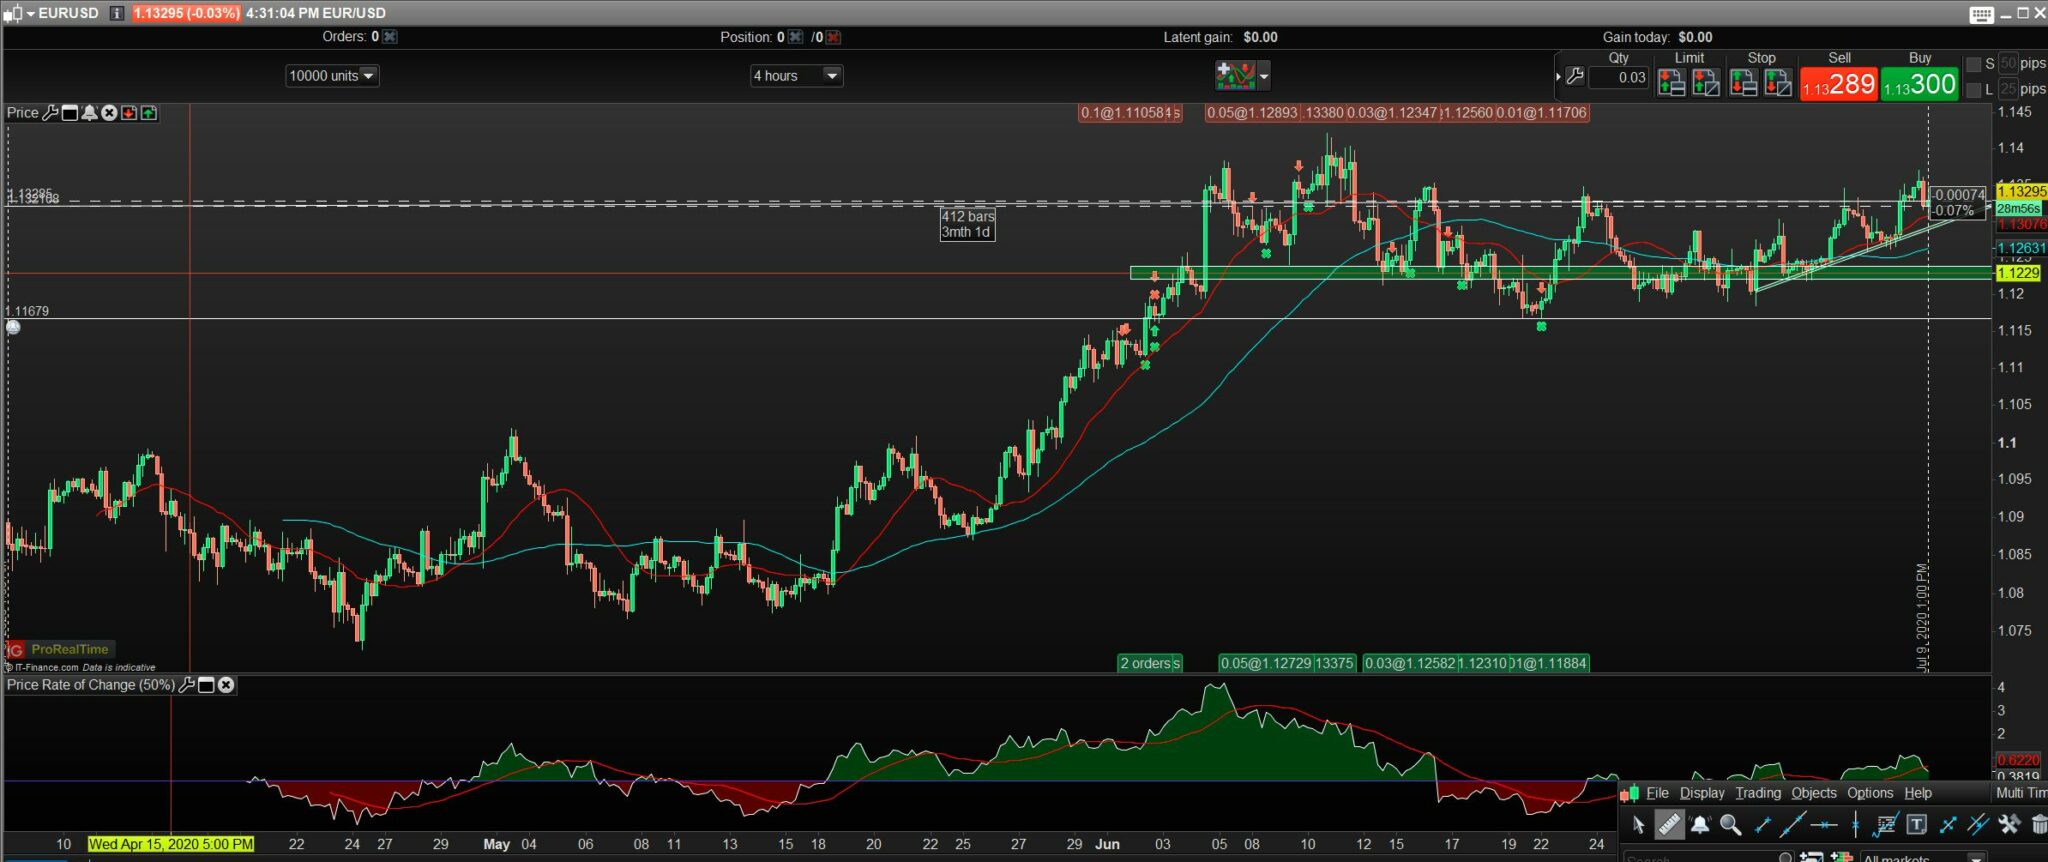Viewport: 2048px width, 862px height.
Task: Open the 10000 units size dropdown
Action: point(332,76)
